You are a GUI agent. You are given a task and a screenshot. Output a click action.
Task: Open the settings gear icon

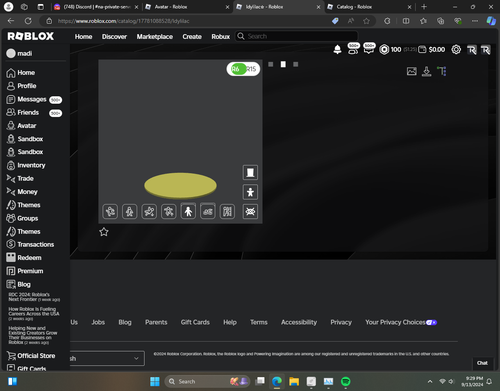(456, 50)
